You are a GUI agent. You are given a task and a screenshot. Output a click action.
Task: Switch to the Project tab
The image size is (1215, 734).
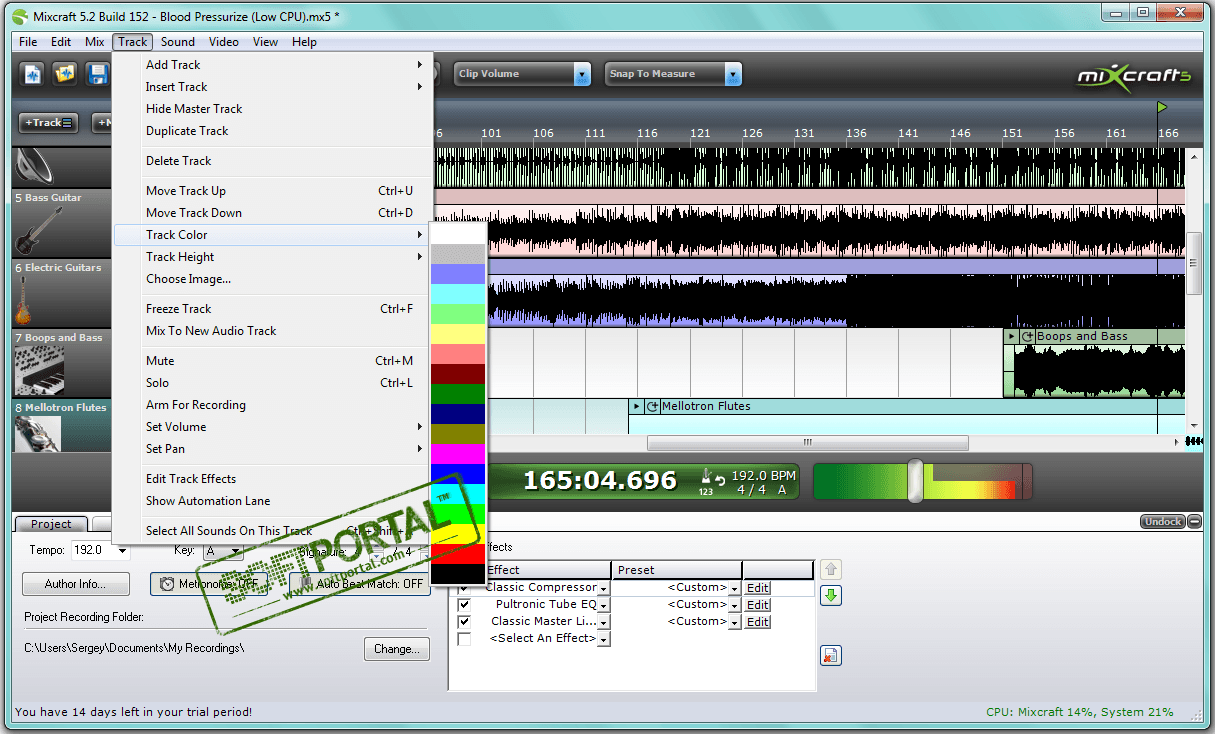pos(50,524)
